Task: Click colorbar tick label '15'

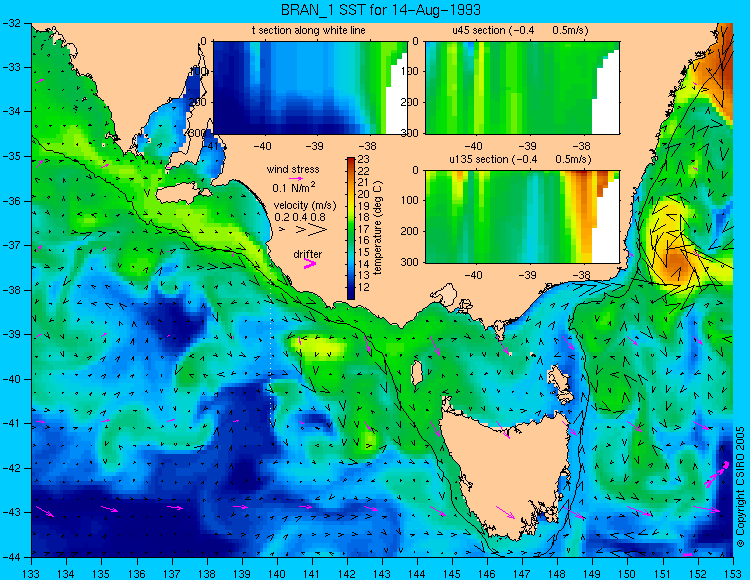Action: (x=364, y=252)
